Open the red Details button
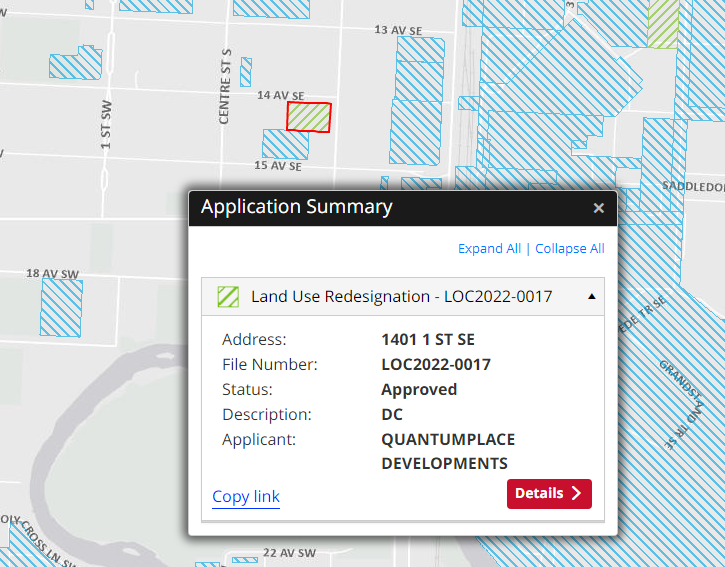 click(x=548, y=493)
